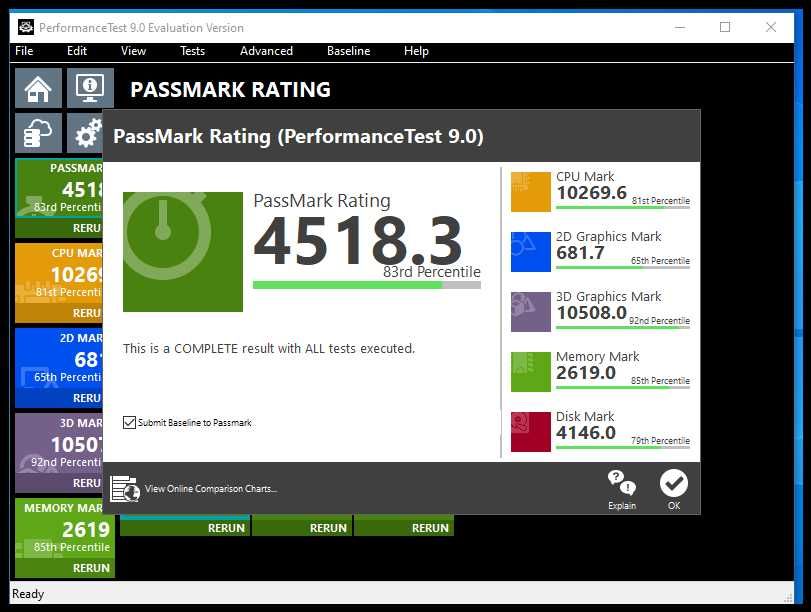Select the 3D Mark purple sidebar tile
Screen dimensions: 811x612
click(59, 444)
